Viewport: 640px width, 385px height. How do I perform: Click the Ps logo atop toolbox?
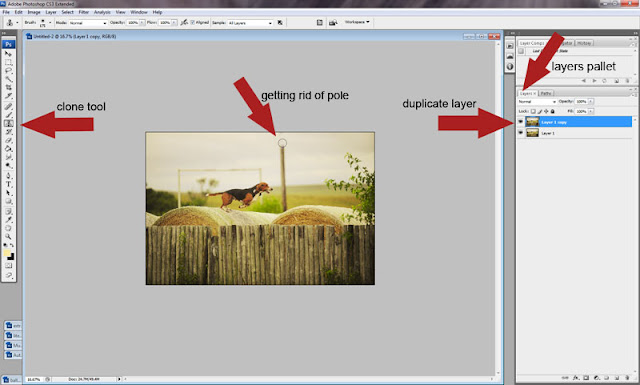(x=8, y=44)
